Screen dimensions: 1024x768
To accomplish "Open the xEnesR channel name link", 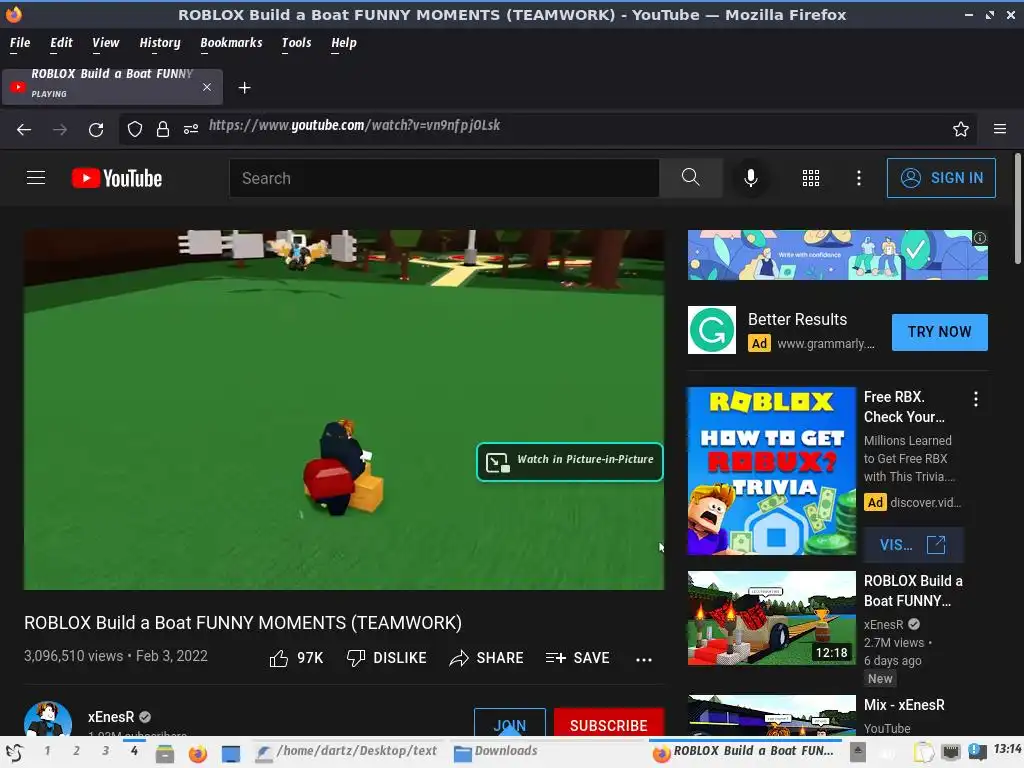I will pos(111,717).
